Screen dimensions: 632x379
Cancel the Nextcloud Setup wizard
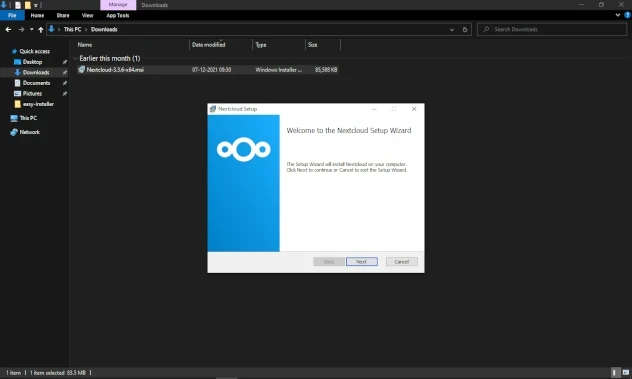coord(401,262)
